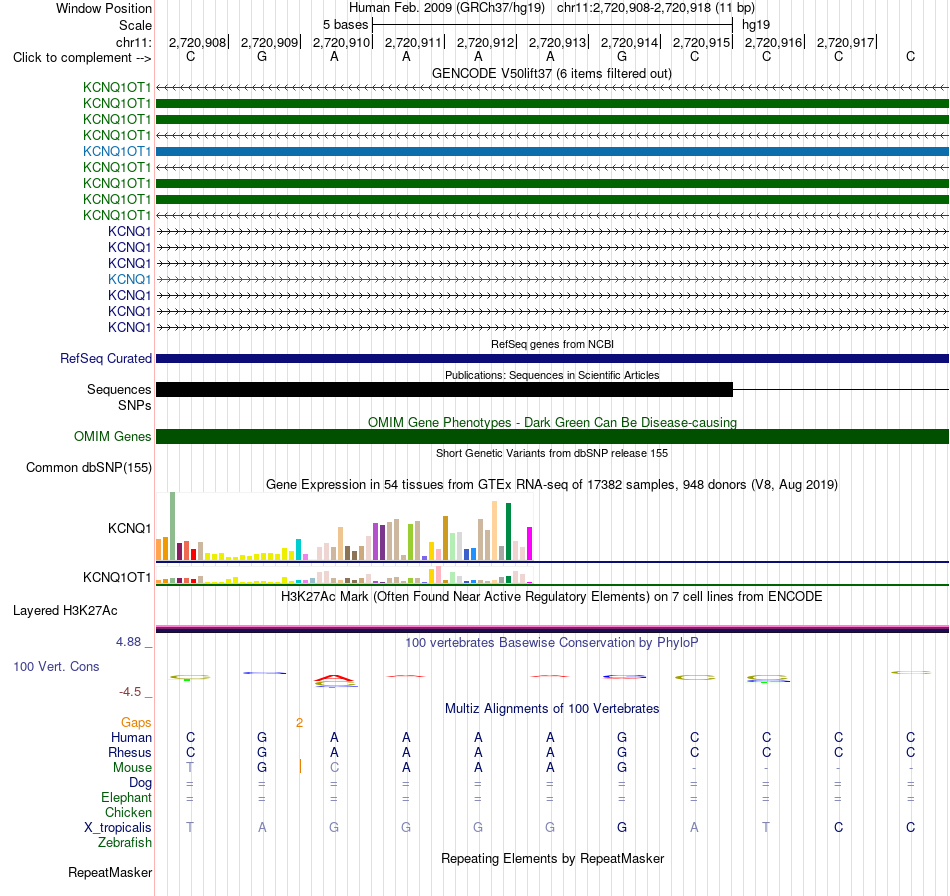This screenshot has width=950, height=896.
Task: Click KCNQ1OT1 label beside the small GTEx chart
Action: pos(117,577)
